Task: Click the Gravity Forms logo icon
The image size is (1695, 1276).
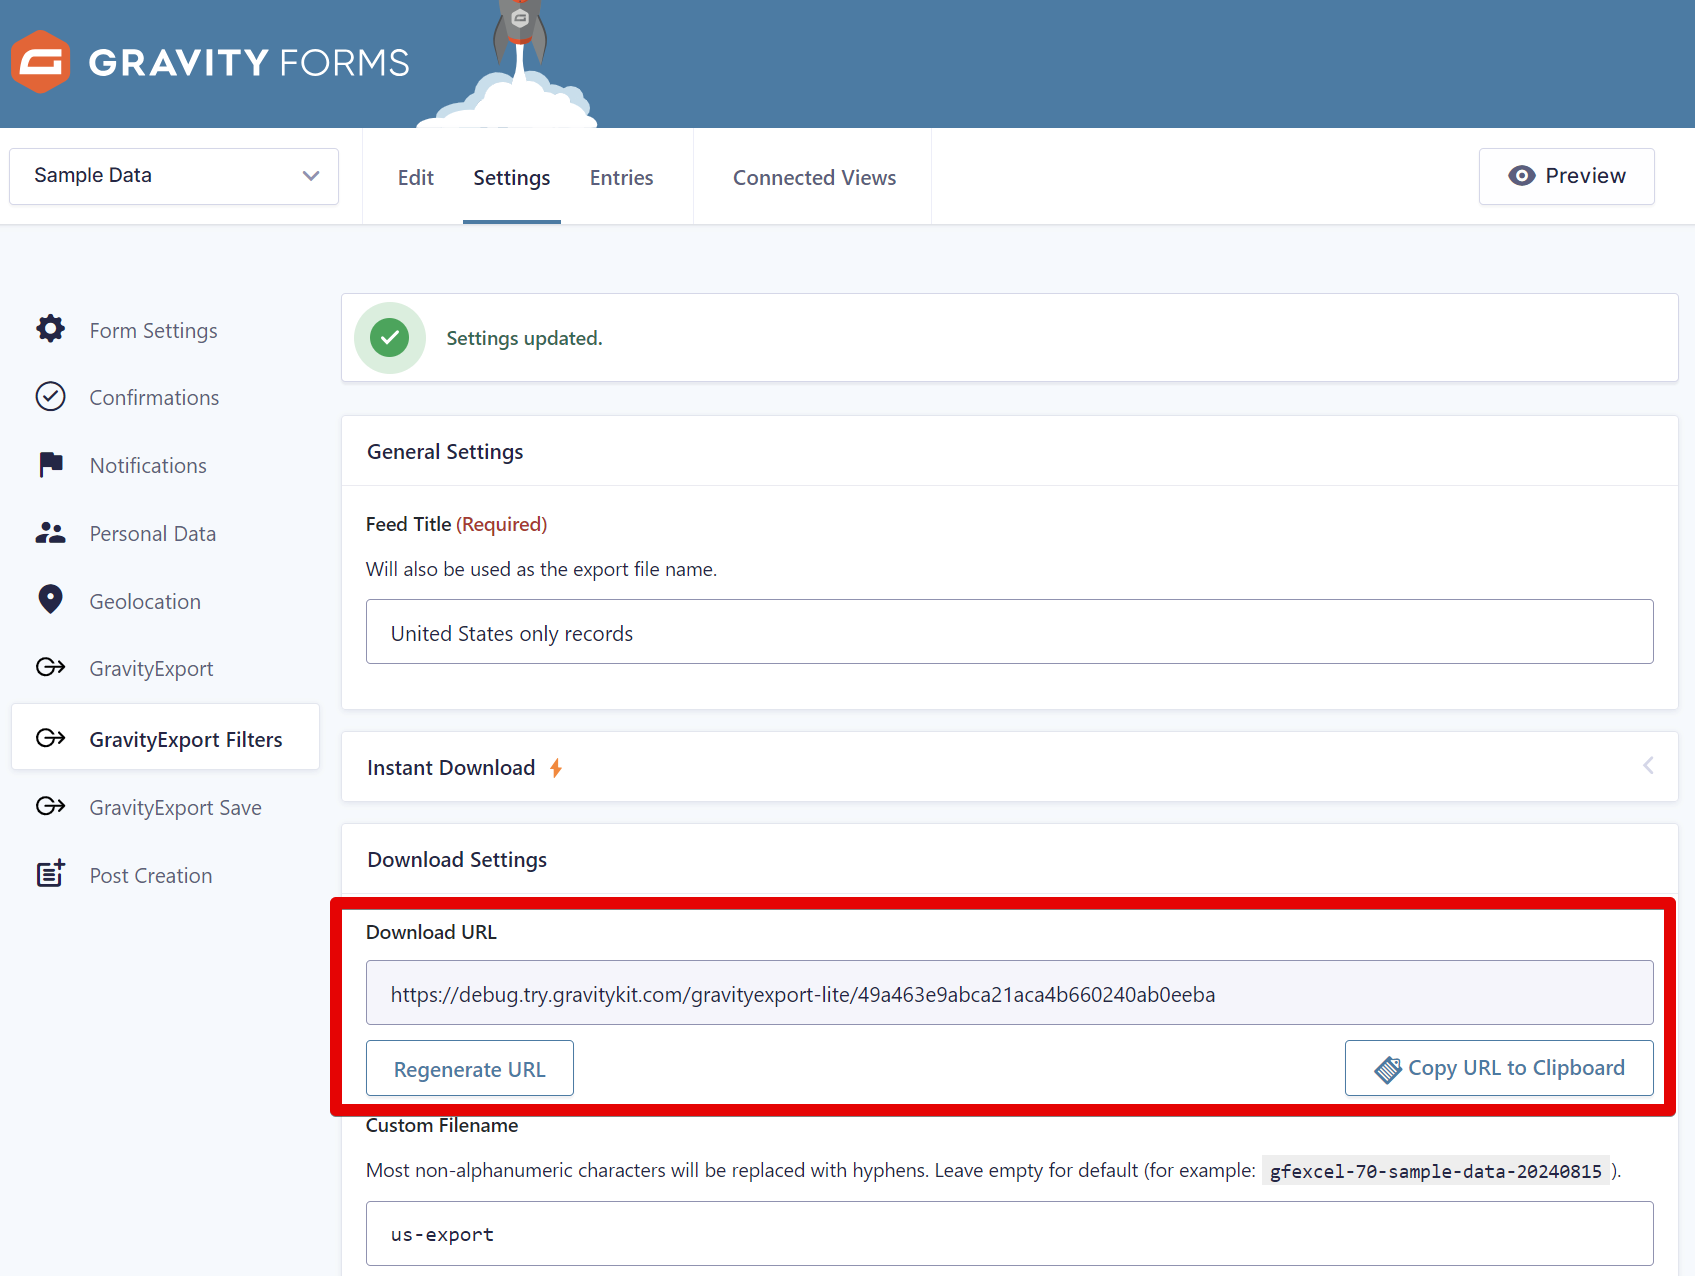Action: click(40, 62)
